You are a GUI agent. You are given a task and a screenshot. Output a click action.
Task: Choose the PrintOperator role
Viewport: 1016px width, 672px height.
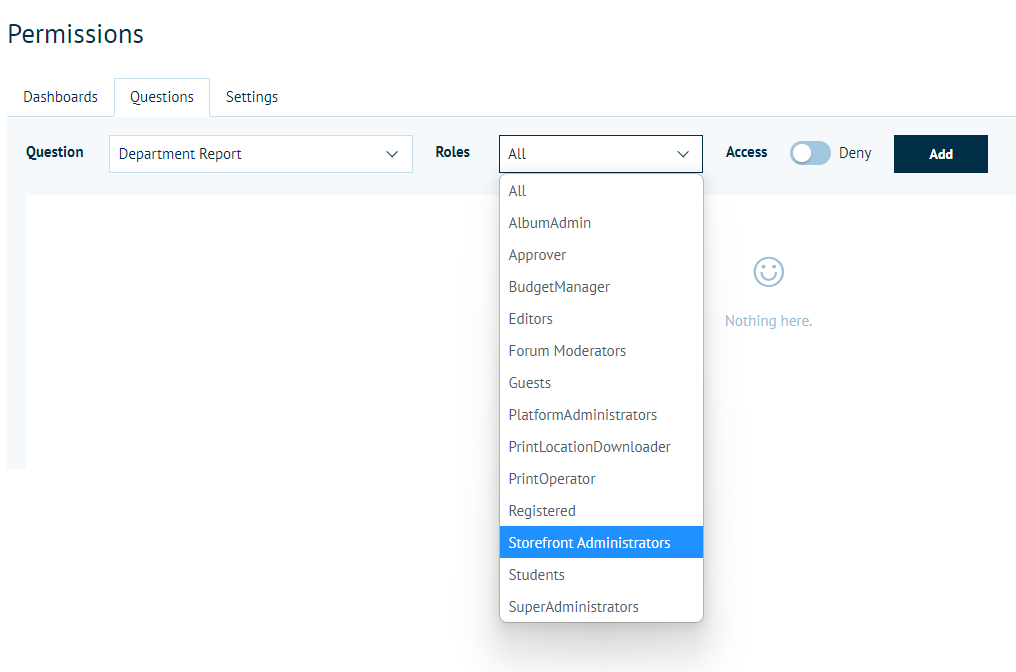tap(601, 479)
